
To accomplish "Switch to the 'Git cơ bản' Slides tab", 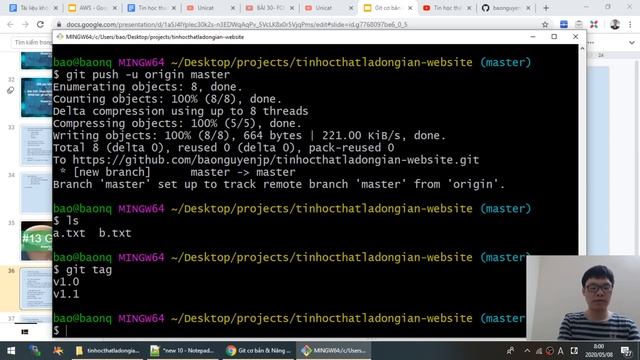I will coord(388,8).
